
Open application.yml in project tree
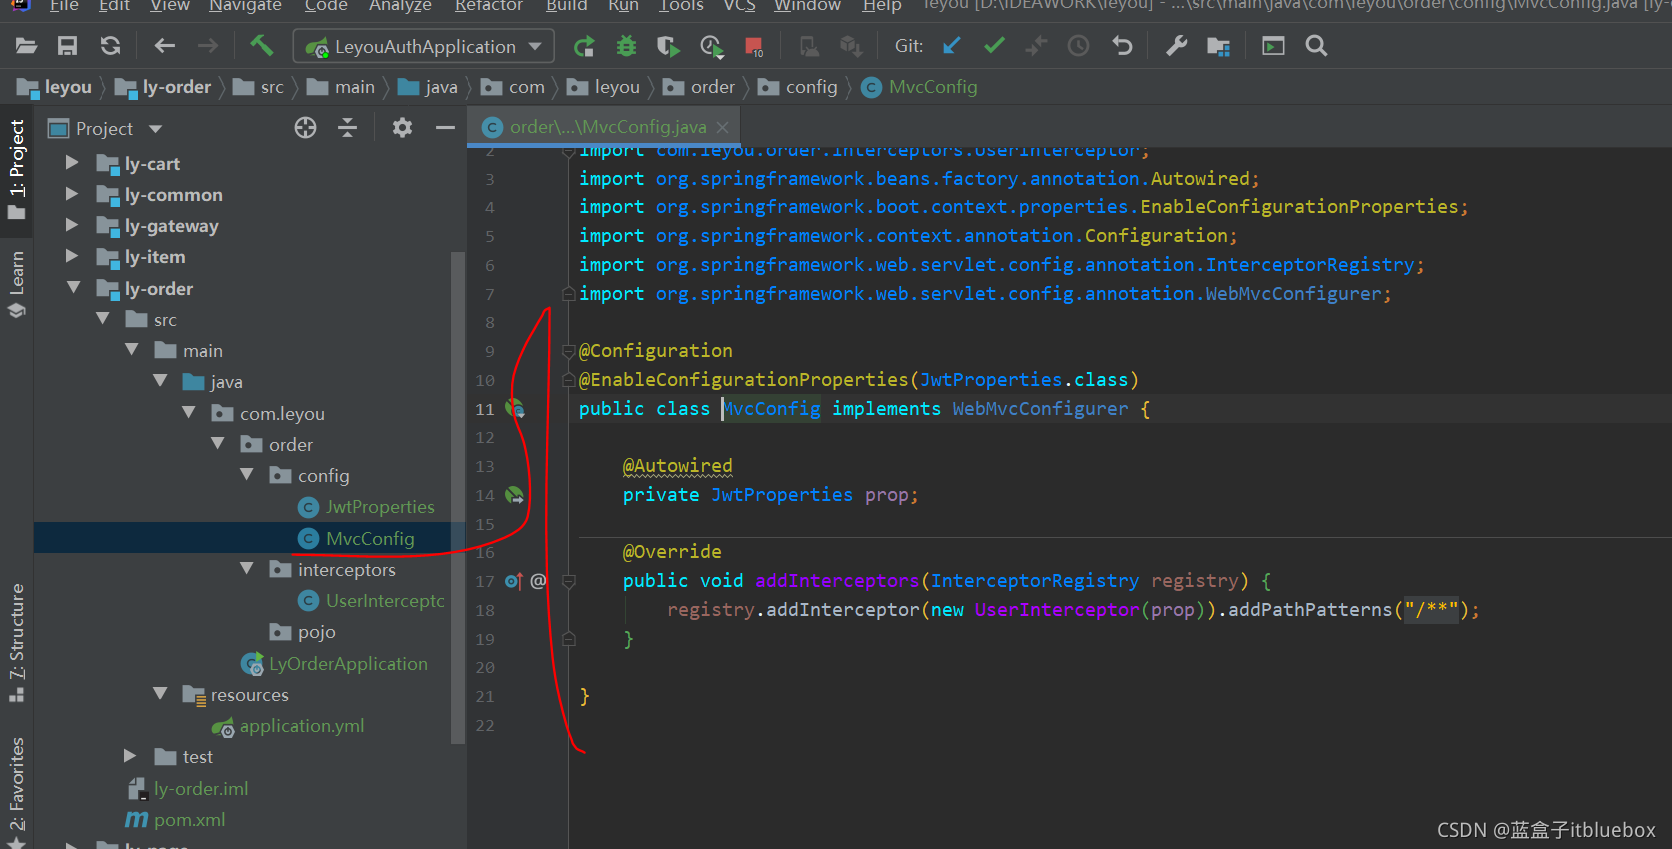click(x=302, y=726)
